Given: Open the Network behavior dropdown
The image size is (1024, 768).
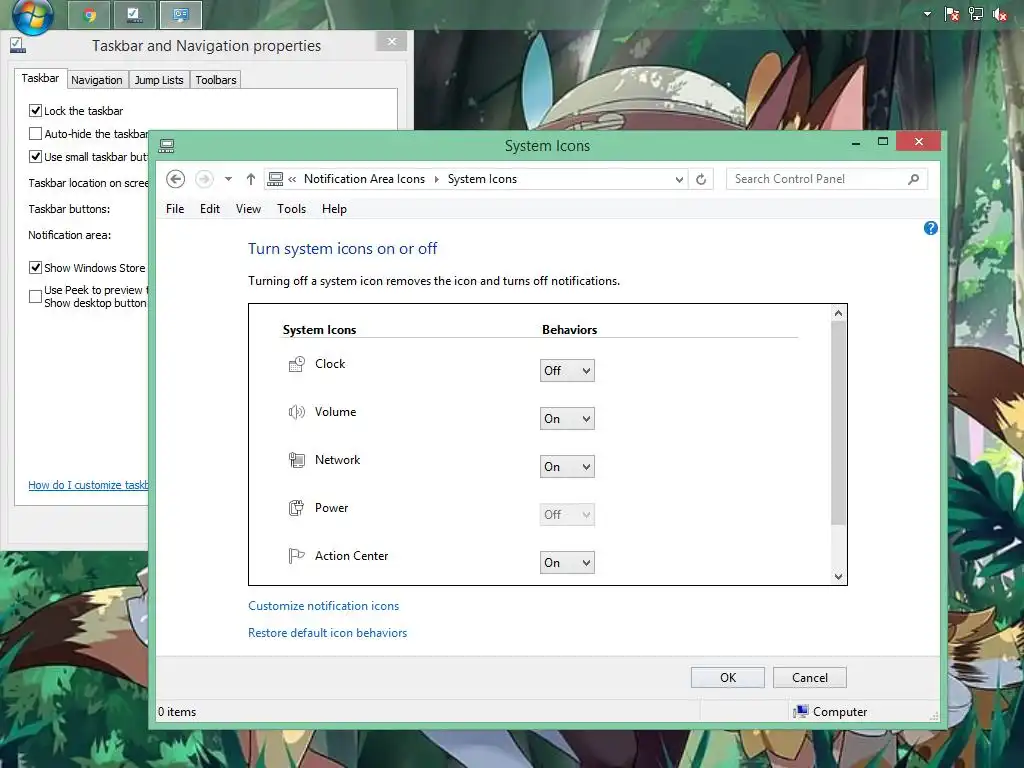Looking at the screenshot, I should click(x=567, y=467).
